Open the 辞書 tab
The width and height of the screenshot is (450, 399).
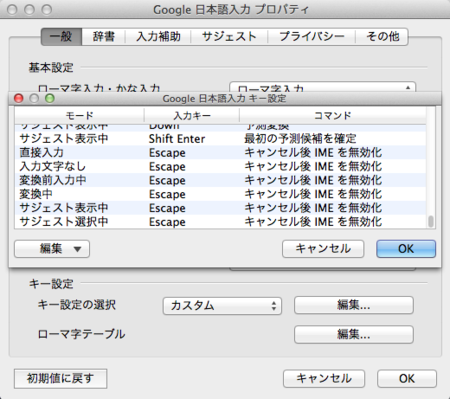click(x=104, y=36)
